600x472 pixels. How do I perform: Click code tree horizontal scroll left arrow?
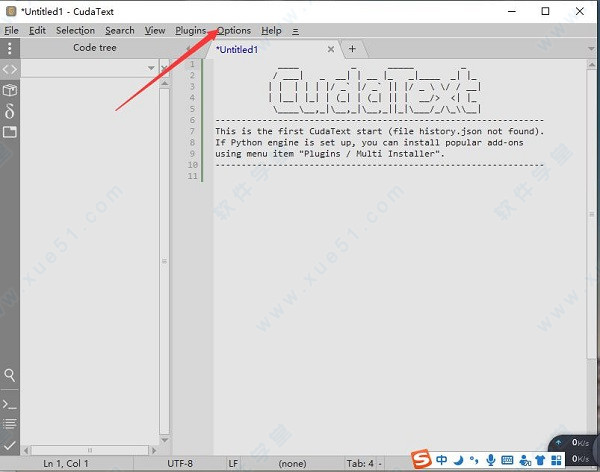pyautogui.click(x=26, y=451)
